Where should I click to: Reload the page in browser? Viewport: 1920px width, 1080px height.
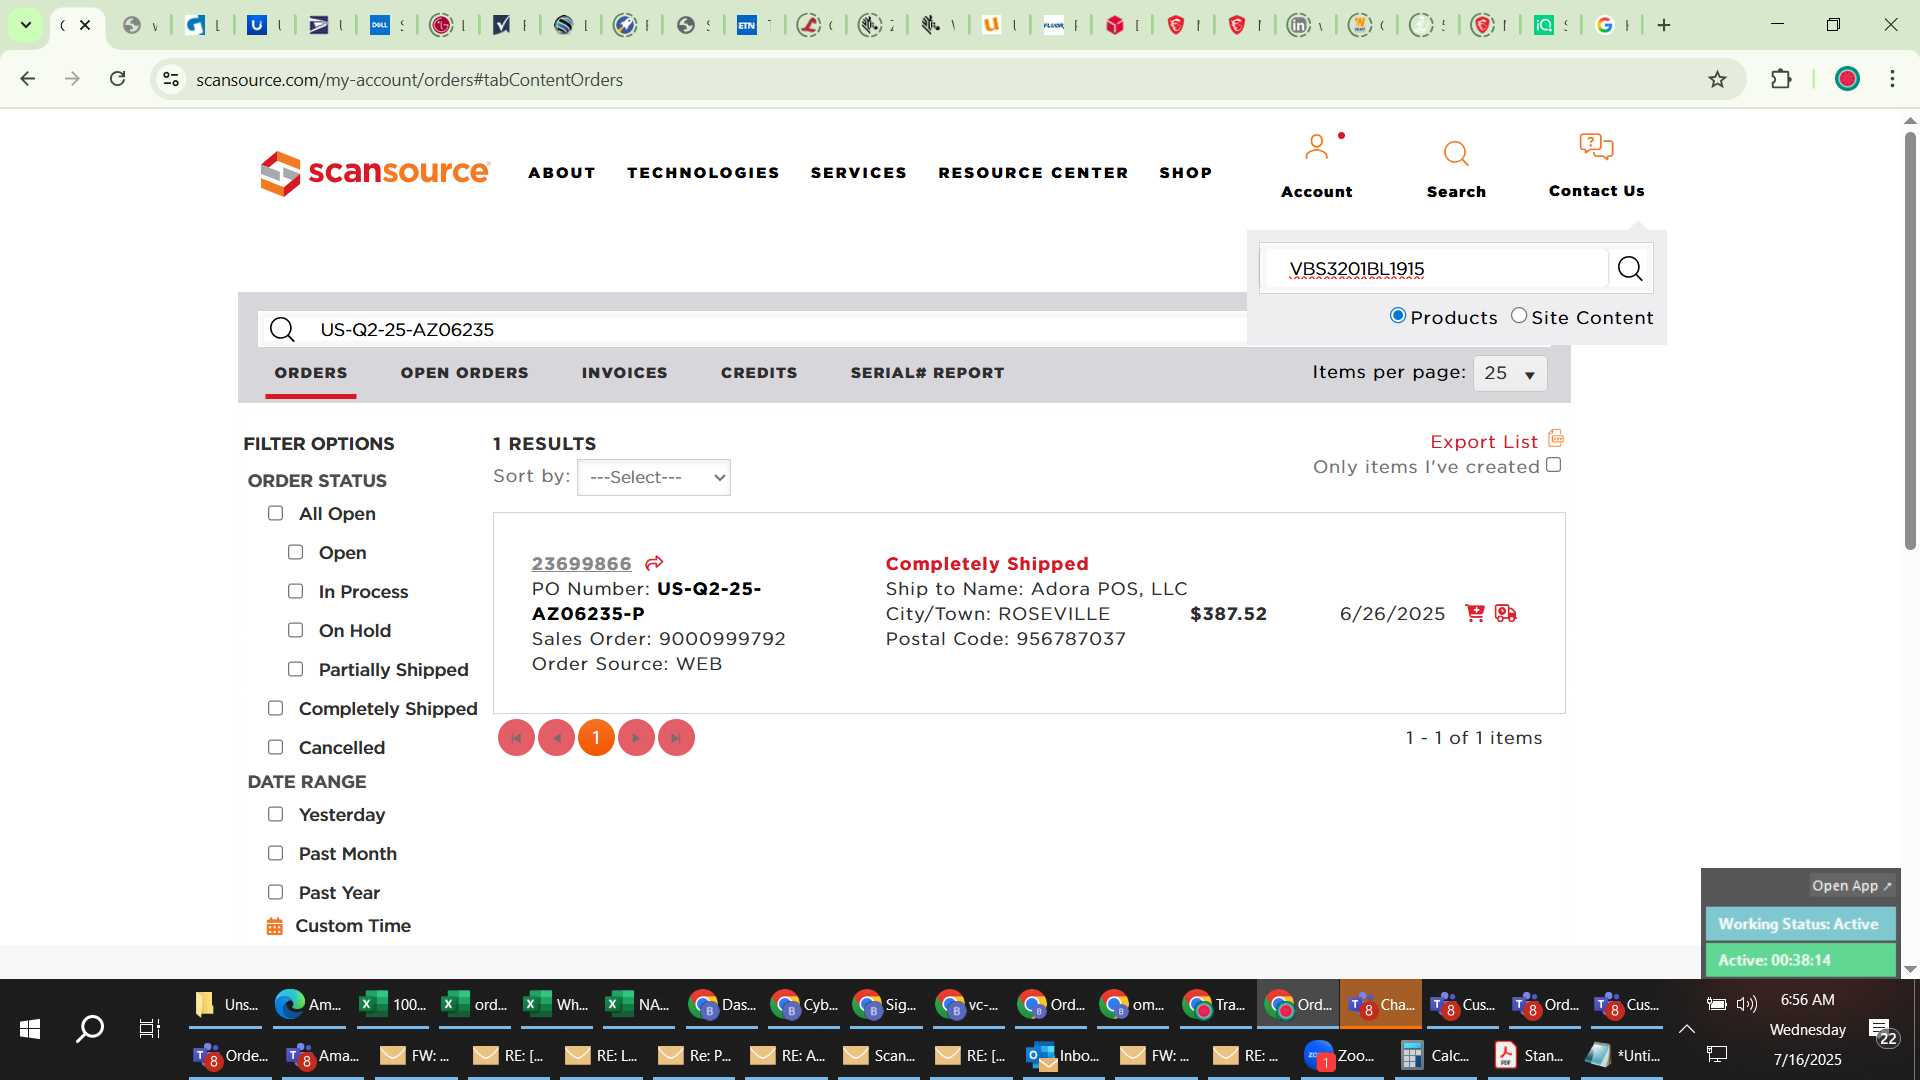[117, 79]
